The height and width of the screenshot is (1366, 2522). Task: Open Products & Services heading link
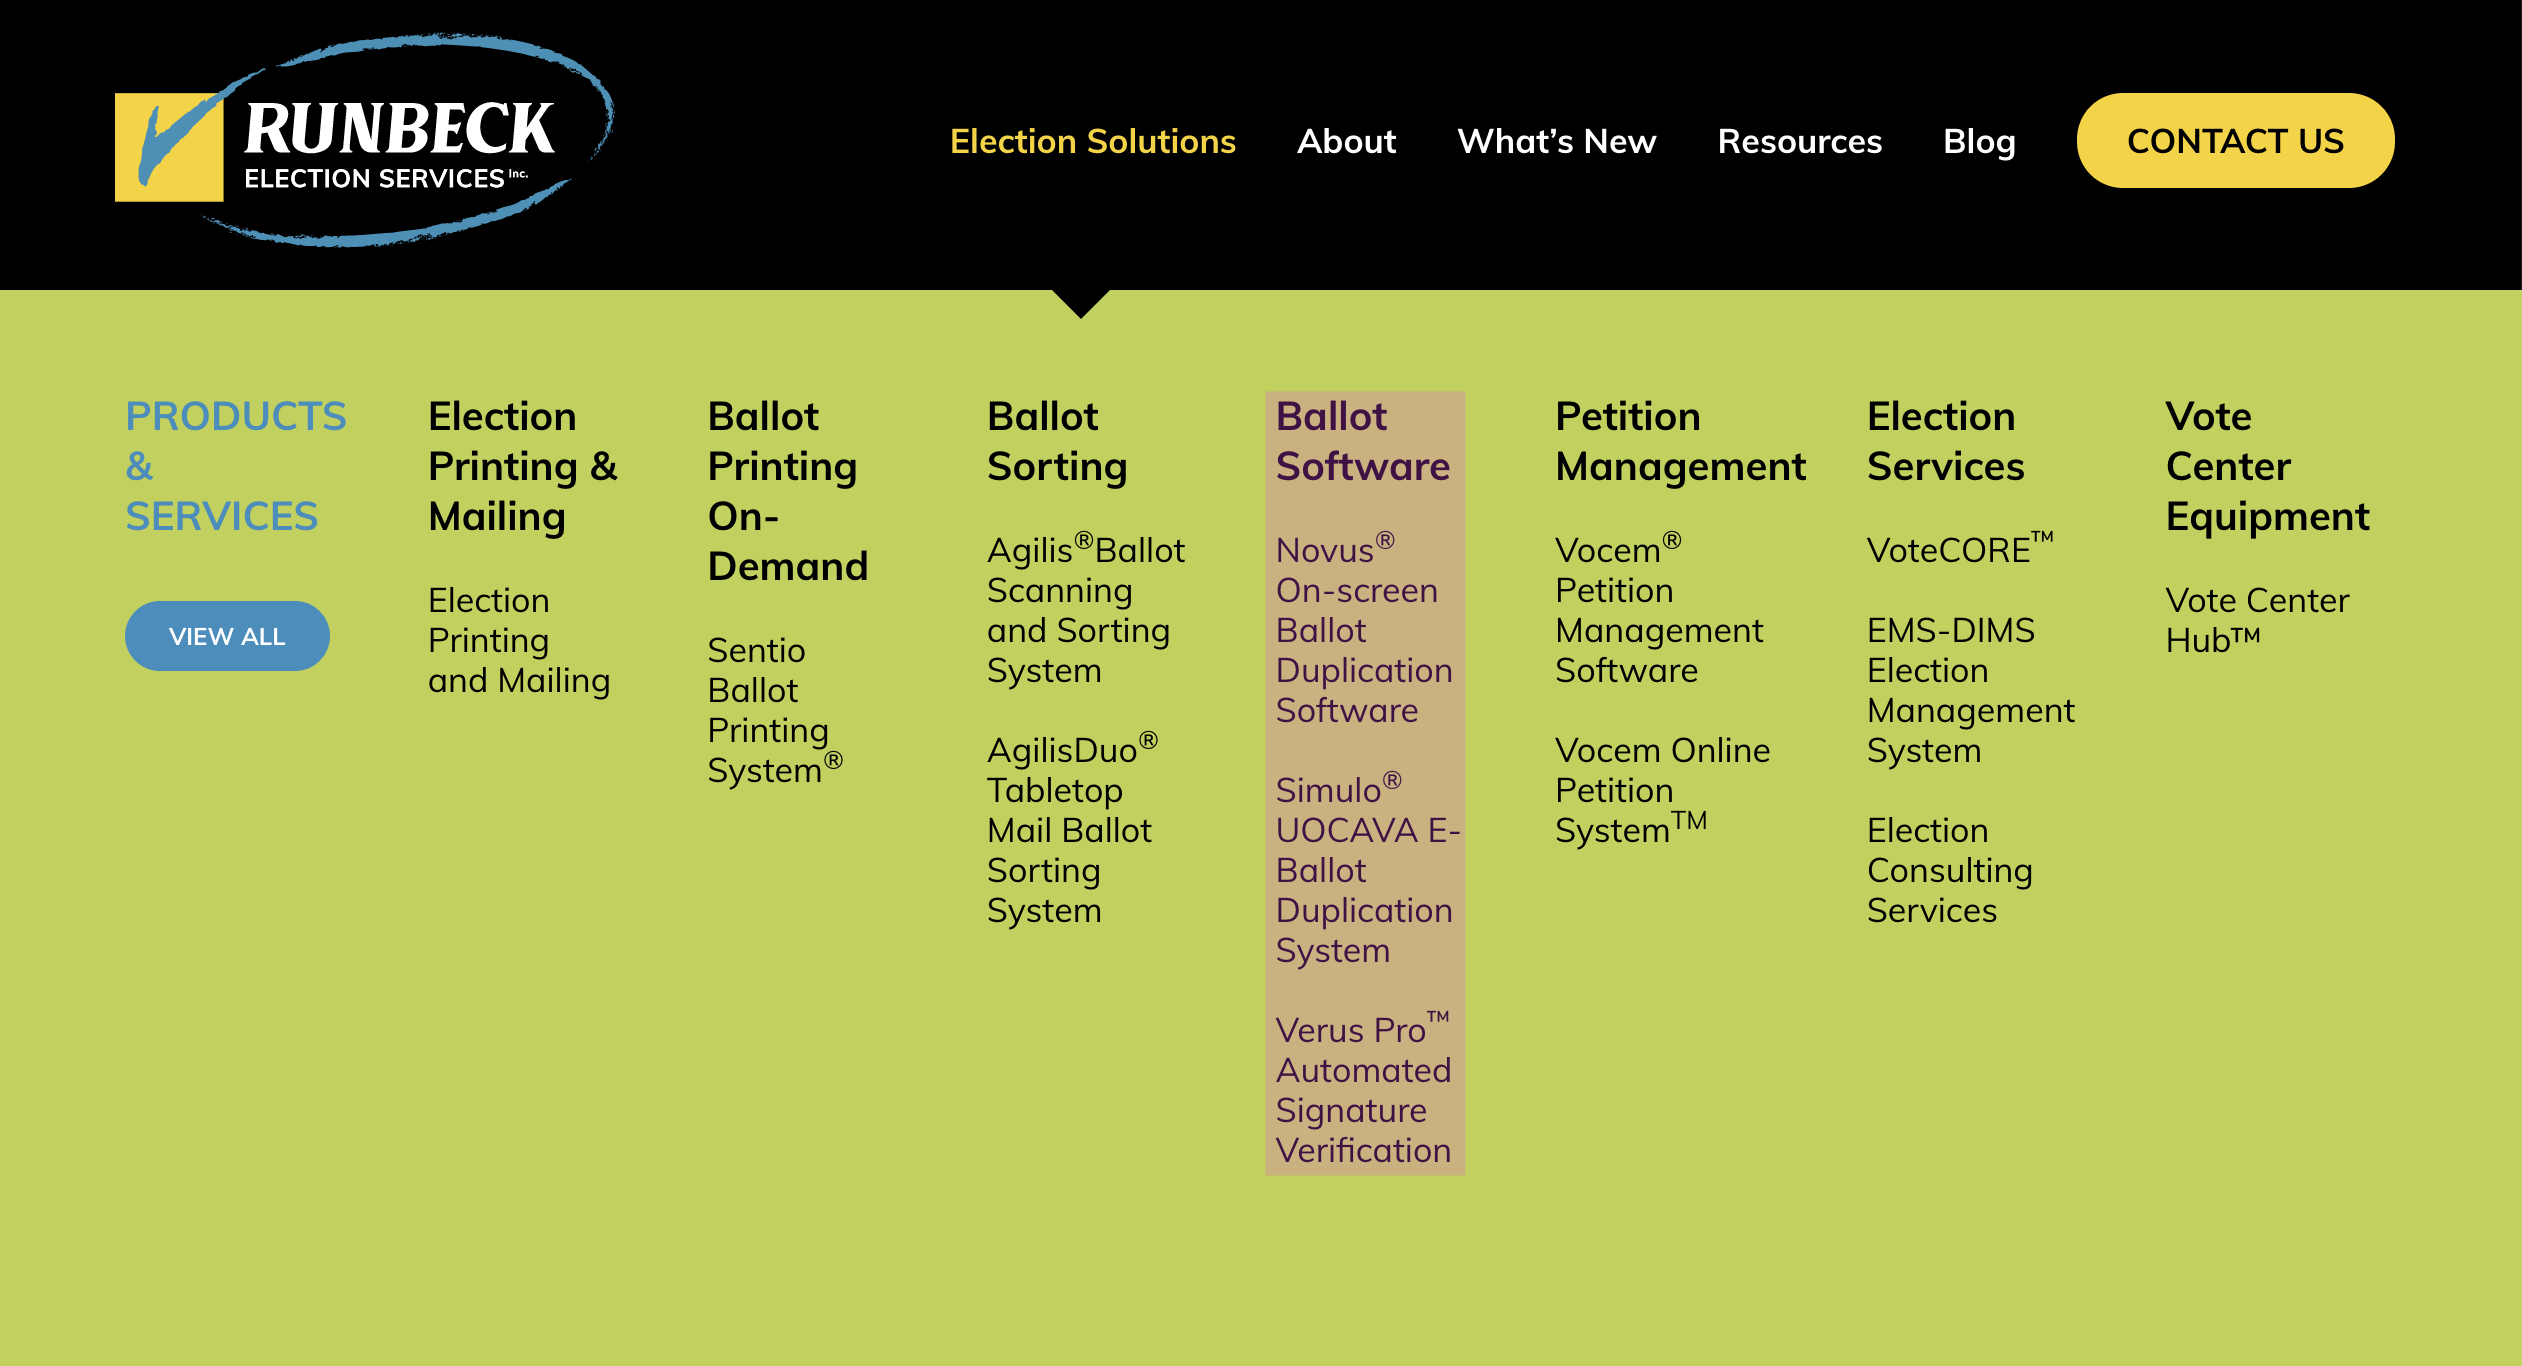[235, 466]
